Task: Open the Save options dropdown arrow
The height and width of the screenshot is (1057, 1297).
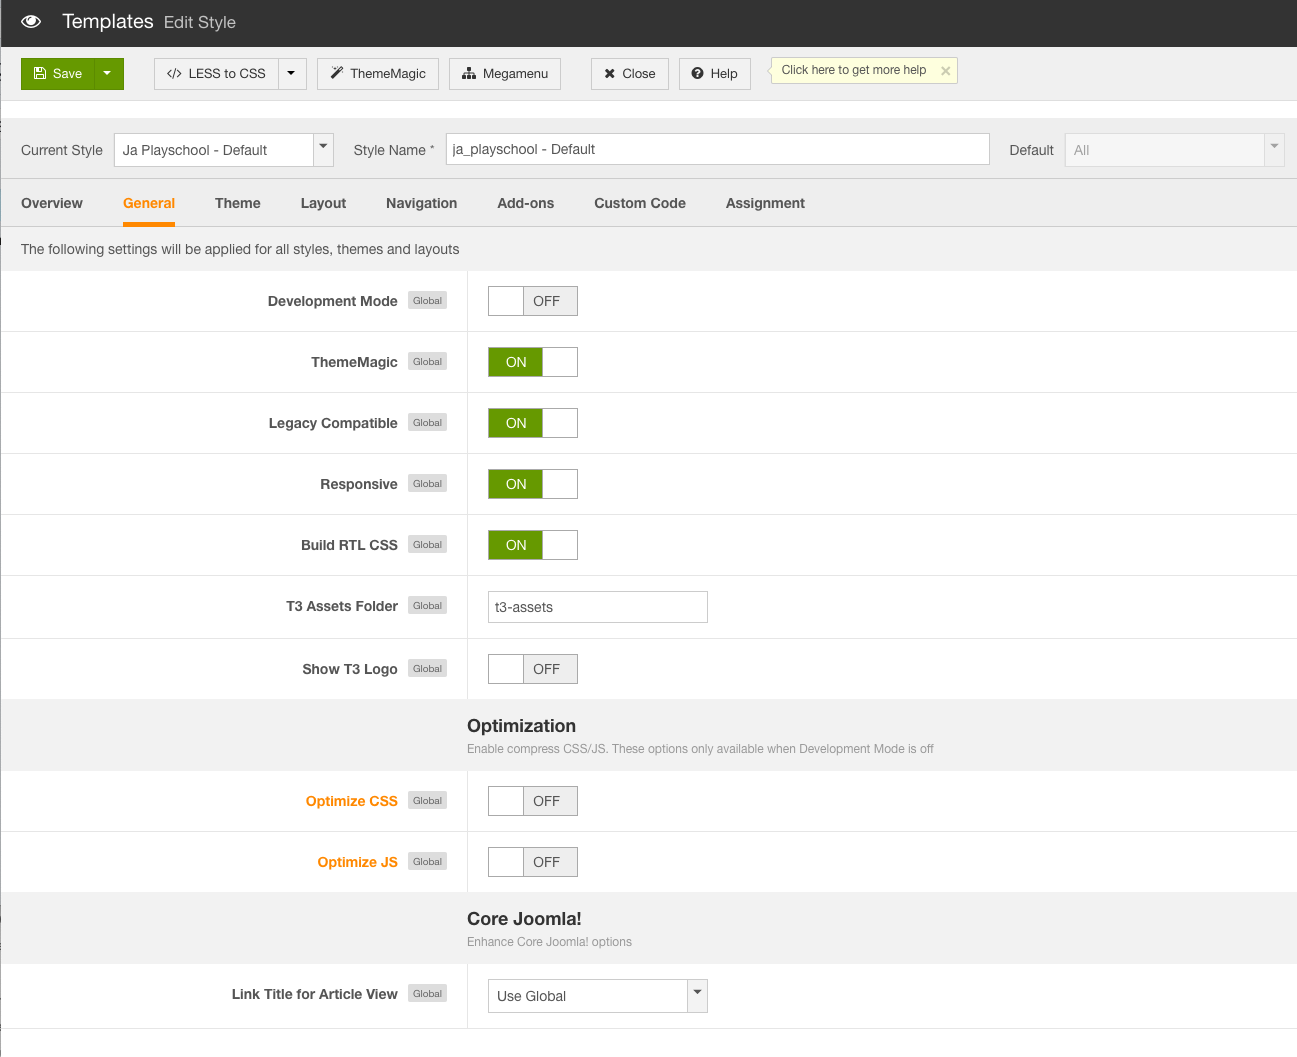Action: (108, 74)
